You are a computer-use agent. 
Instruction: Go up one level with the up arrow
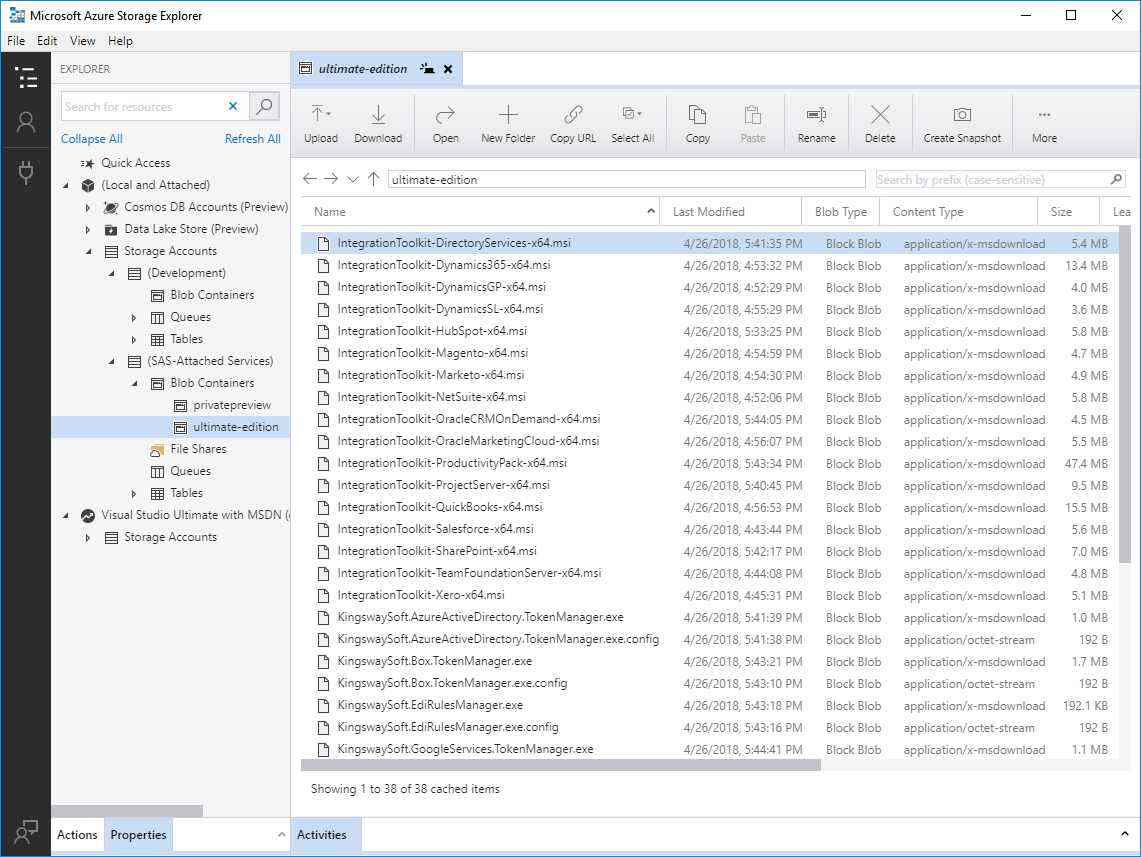click(373, 179)
